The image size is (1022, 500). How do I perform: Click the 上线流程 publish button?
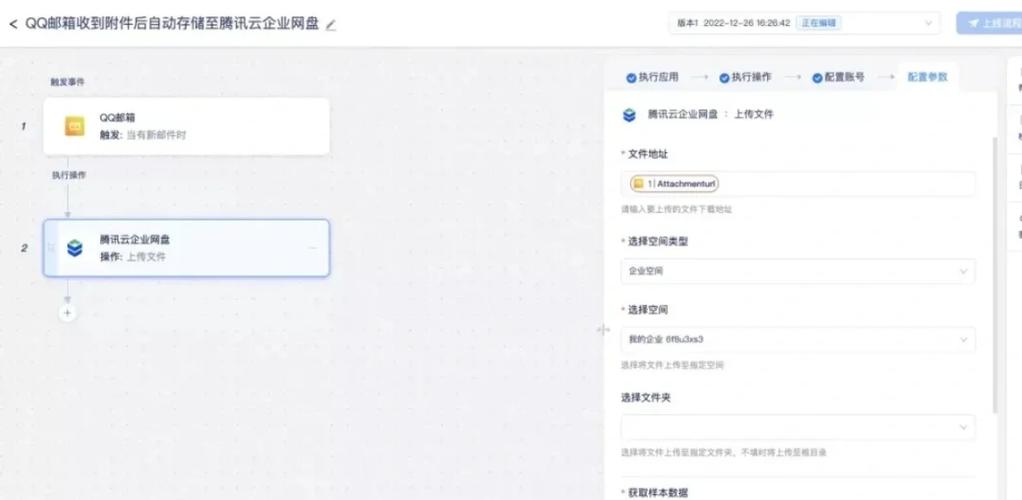(x=990, y=23)
